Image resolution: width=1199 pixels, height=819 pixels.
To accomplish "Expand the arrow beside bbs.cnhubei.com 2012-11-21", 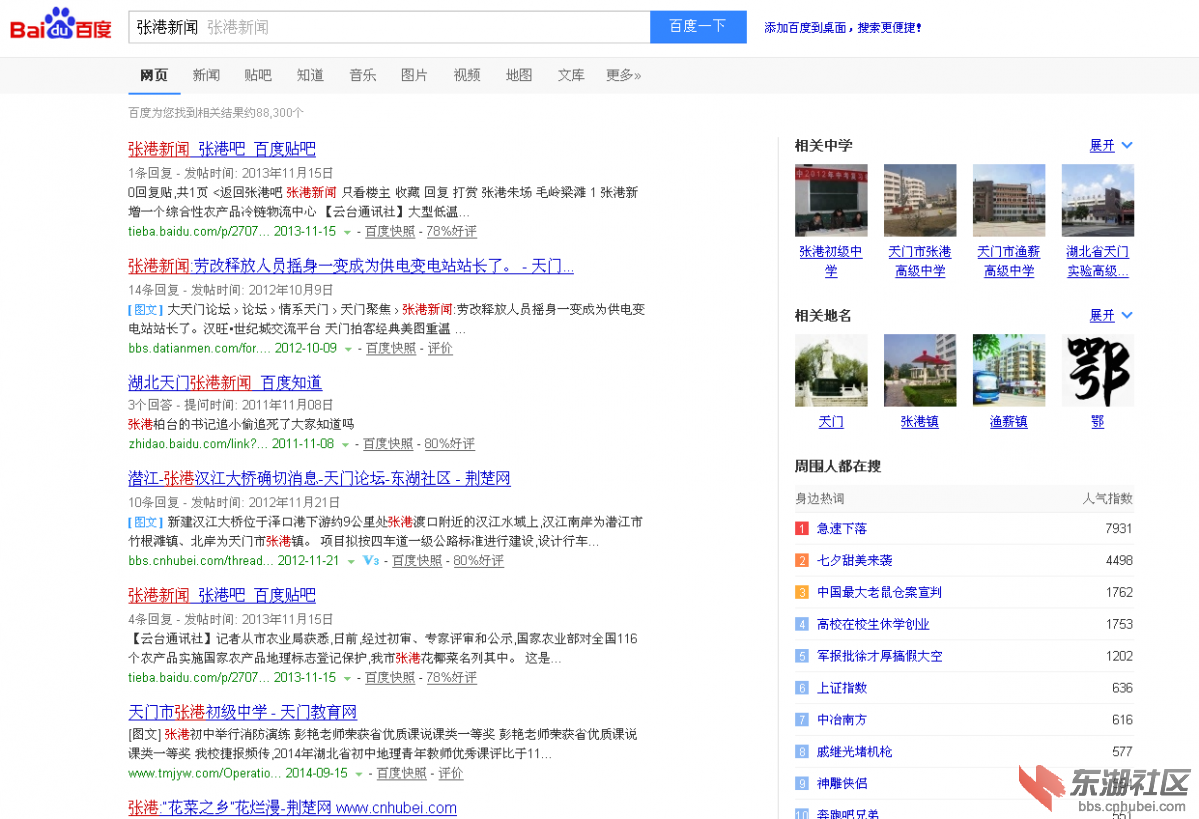I will click(x=351, y=561).
